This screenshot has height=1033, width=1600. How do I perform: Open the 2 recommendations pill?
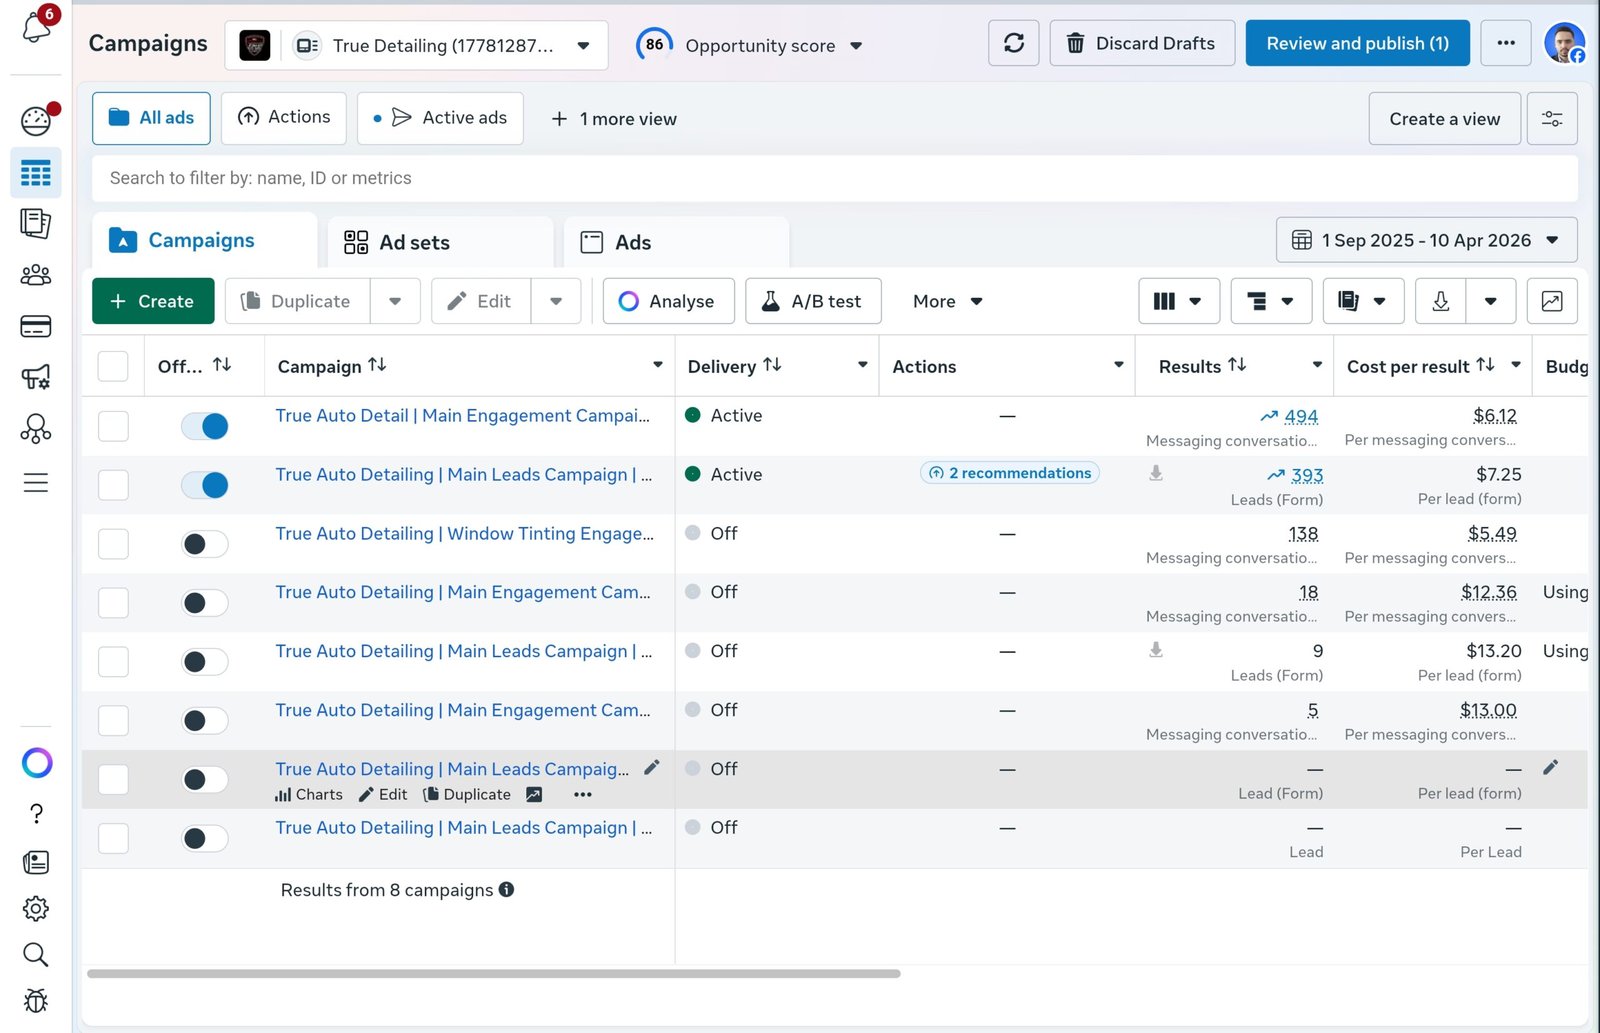1009,473
